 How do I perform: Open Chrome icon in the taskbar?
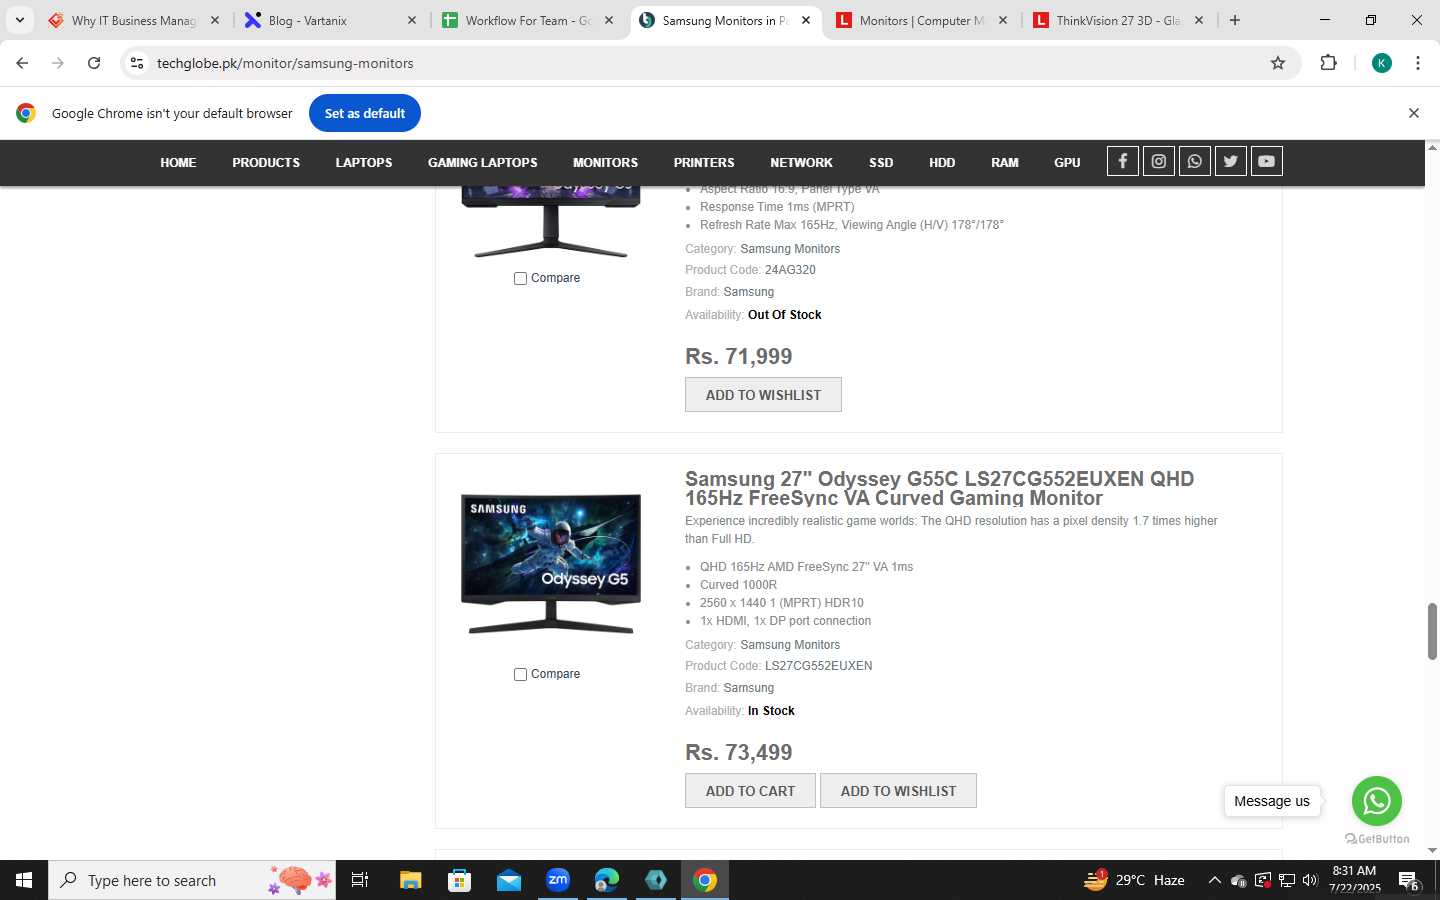(705, 880)
